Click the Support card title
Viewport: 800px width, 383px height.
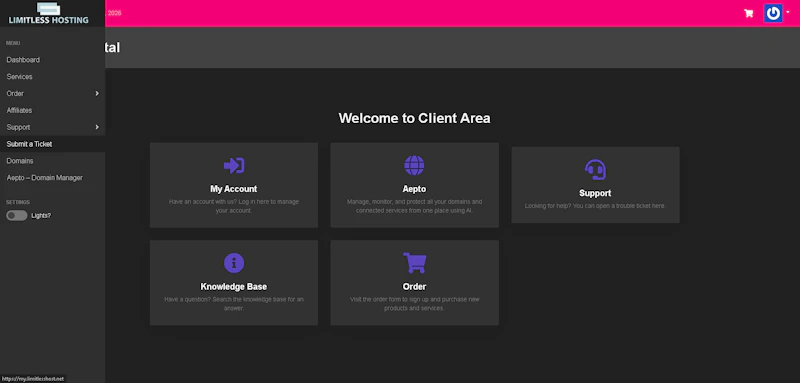point(595,193)
